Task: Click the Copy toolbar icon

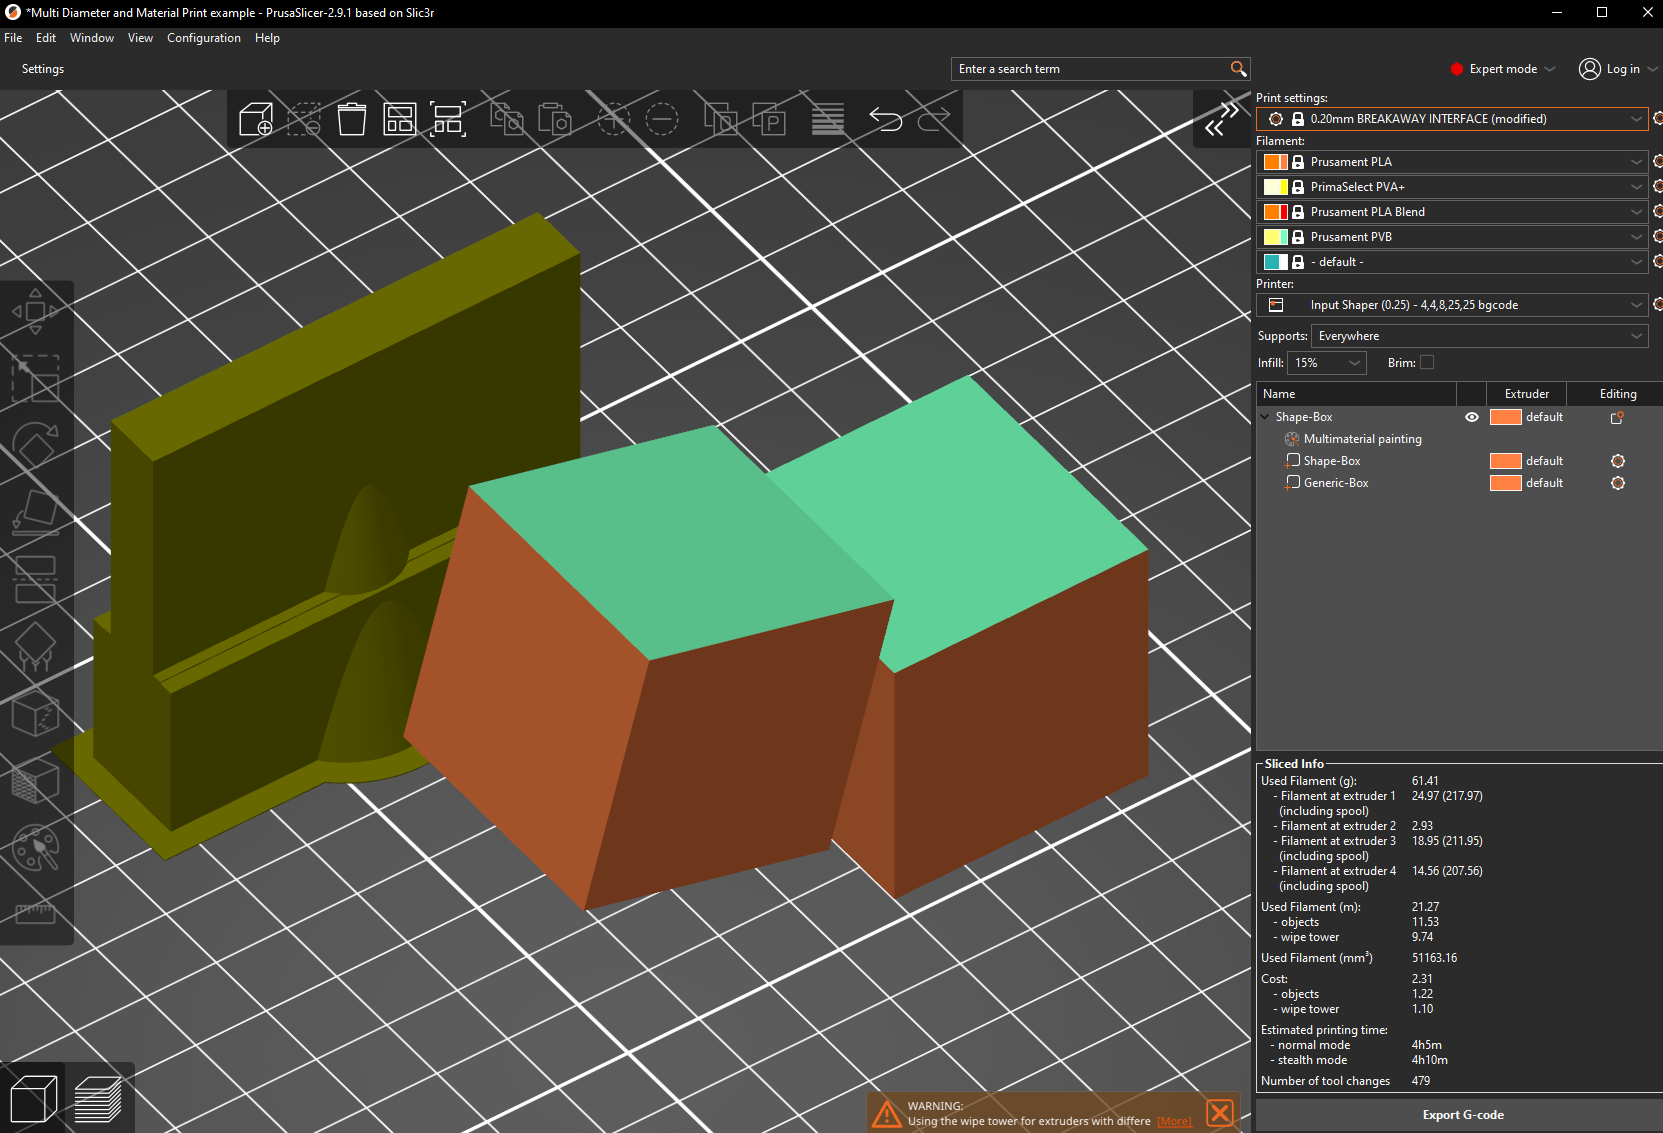Action: click(x=507, y=119)
